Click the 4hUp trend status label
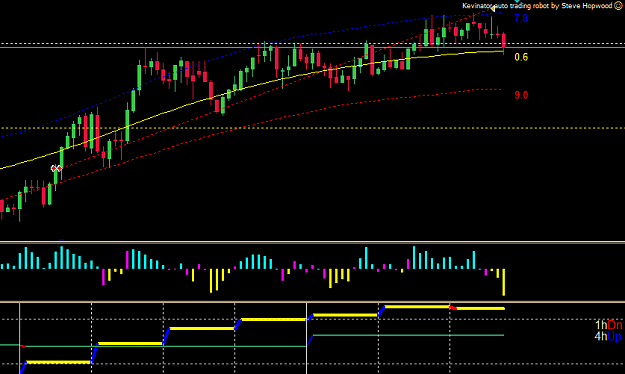625x374 pixels. pos(608,337)
